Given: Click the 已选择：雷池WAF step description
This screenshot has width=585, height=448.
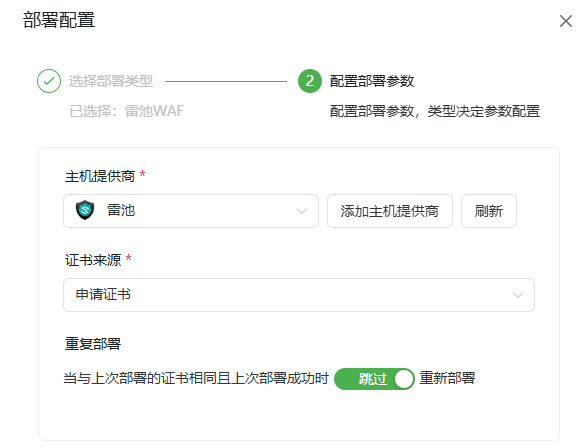Looking at the screenshot, I should [126, 111].
